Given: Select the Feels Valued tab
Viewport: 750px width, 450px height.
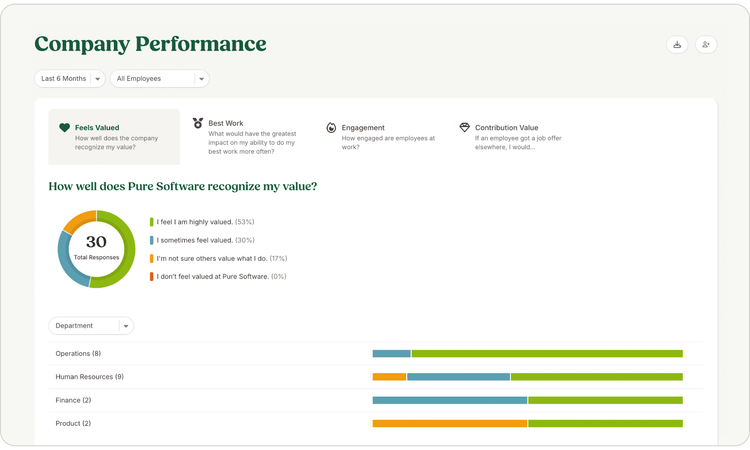Looking at the screenshot, I should pyautogui.click(x=114, y=137).
